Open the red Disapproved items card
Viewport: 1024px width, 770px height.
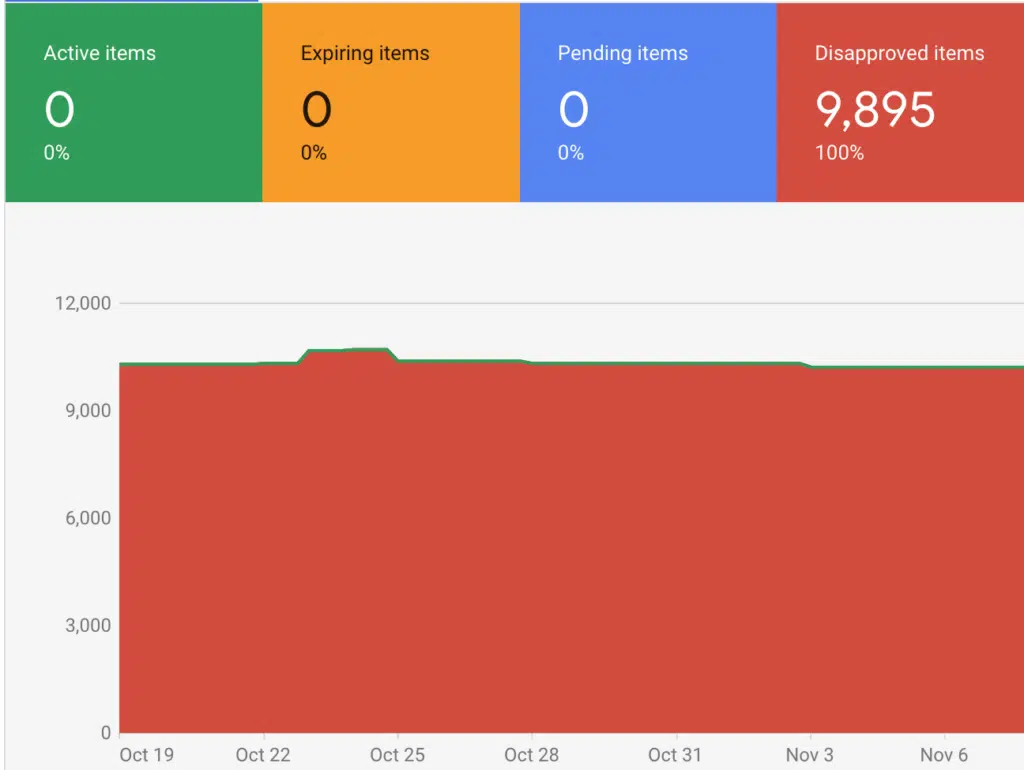(900, 102)
